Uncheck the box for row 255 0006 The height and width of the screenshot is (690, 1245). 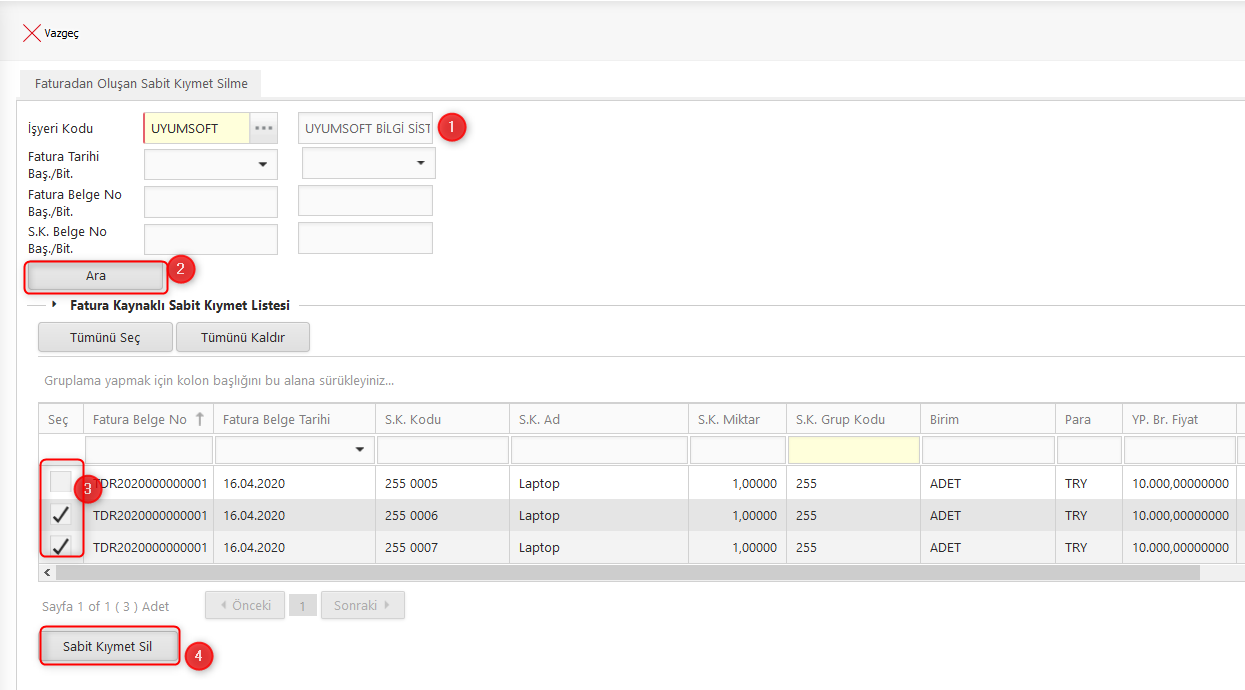(61, 515)
